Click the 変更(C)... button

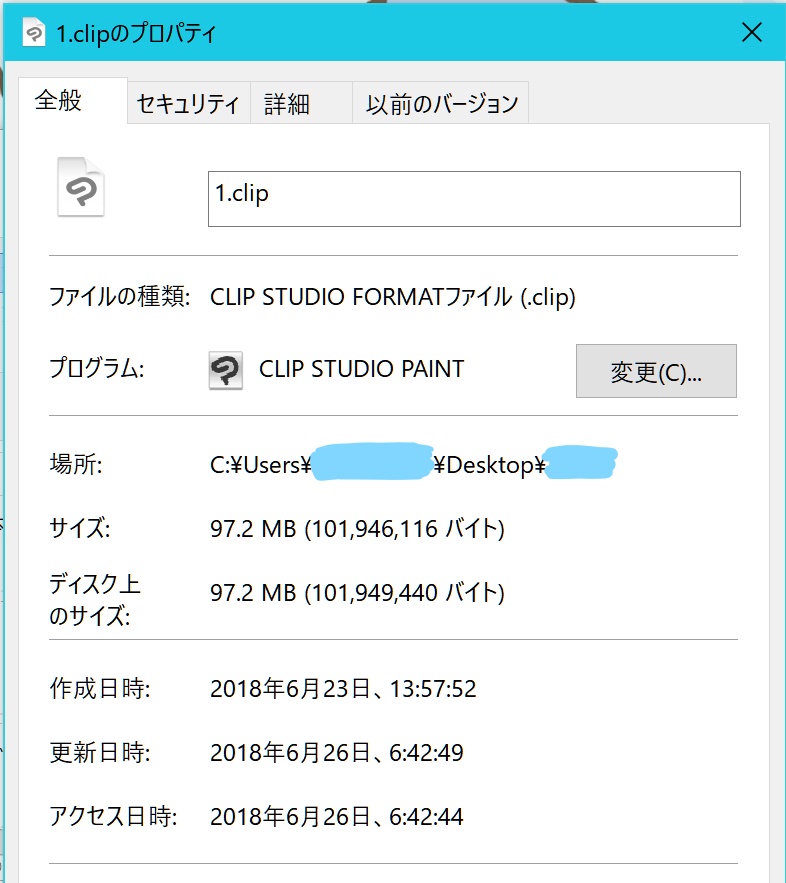pos(656,371)
